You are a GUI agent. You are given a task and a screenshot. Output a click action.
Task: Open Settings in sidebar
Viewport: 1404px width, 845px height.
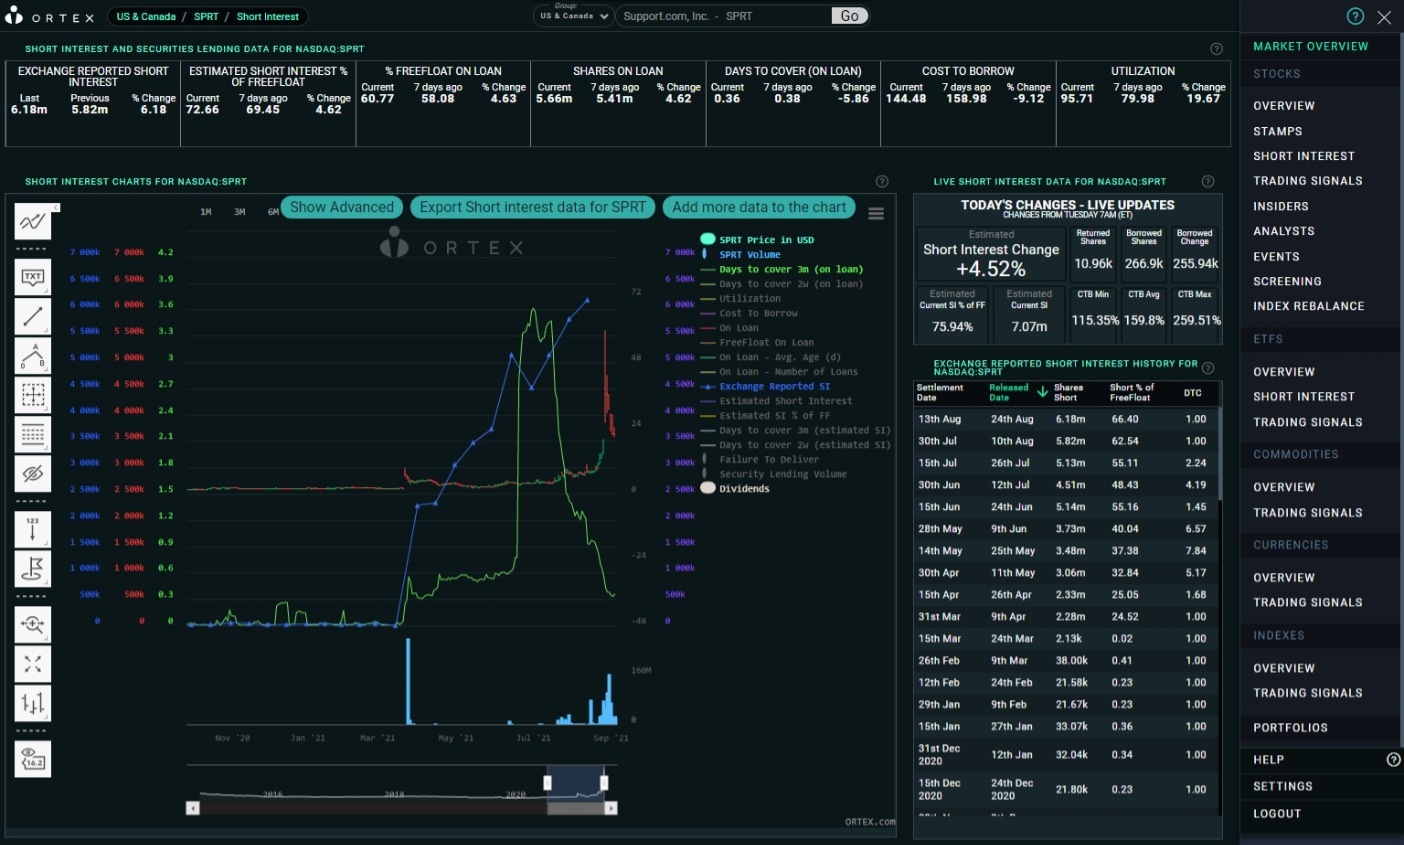pyautogui.click(x=1283, y=786)
